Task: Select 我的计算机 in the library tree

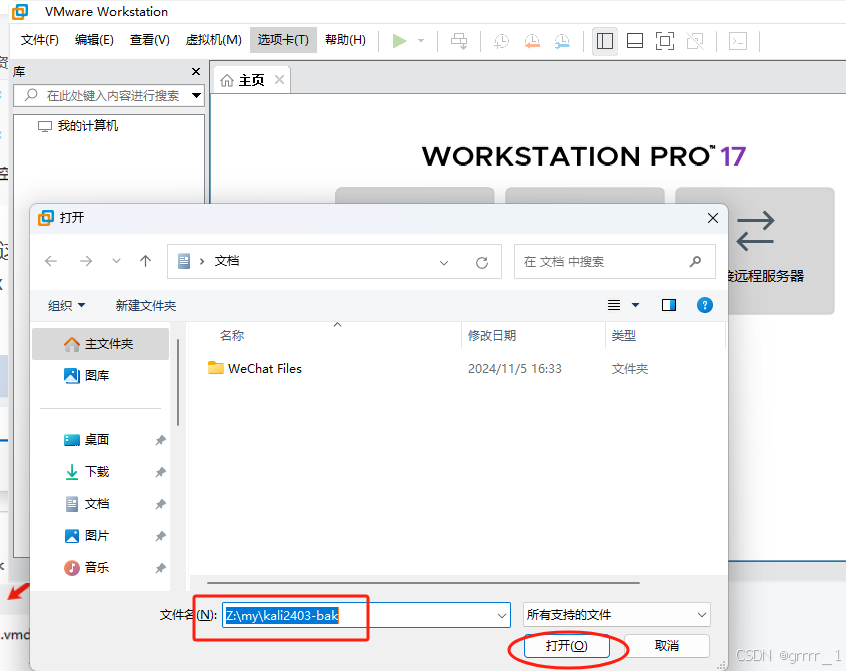Action: (87, 126)
